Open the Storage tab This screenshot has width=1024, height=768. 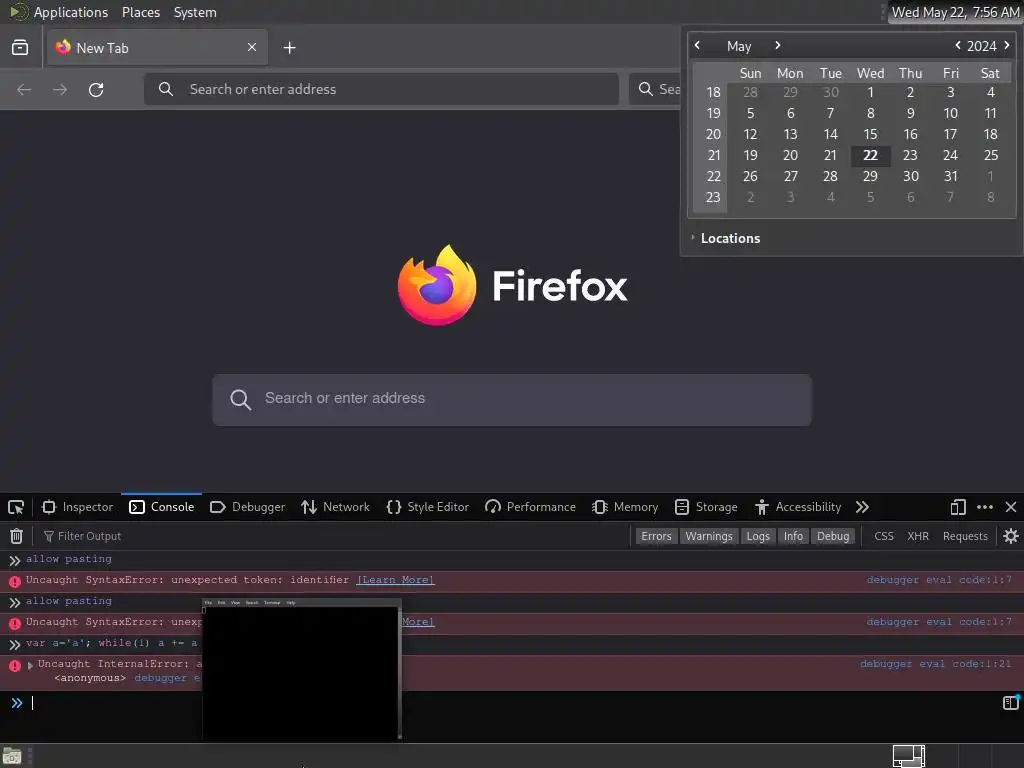pos(706,507)
